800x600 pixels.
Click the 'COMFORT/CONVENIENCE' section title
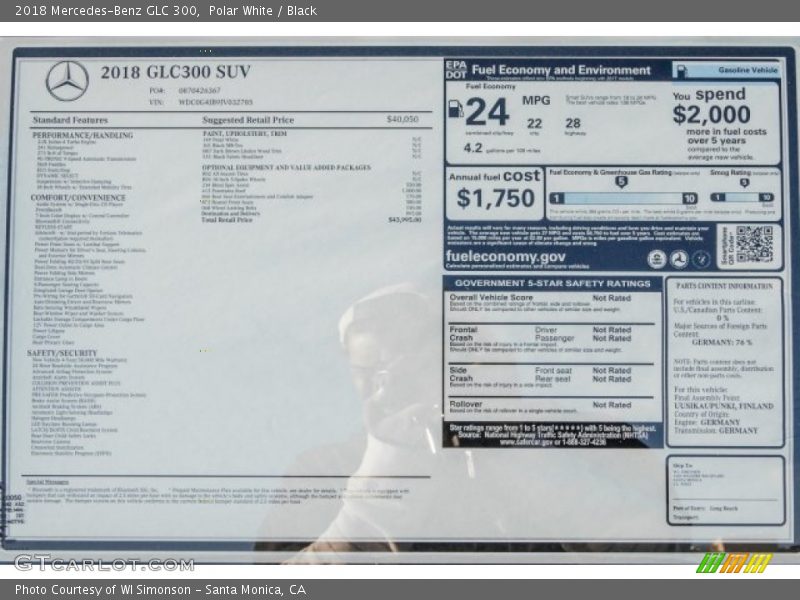pyautogui.click(x=78, y=197)
